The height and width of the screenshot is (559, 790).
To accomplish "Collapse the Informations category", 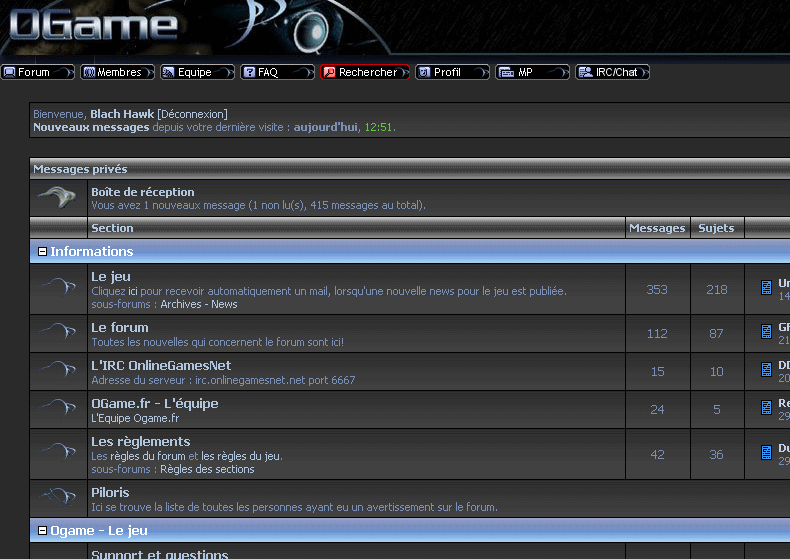I will 42,251.
